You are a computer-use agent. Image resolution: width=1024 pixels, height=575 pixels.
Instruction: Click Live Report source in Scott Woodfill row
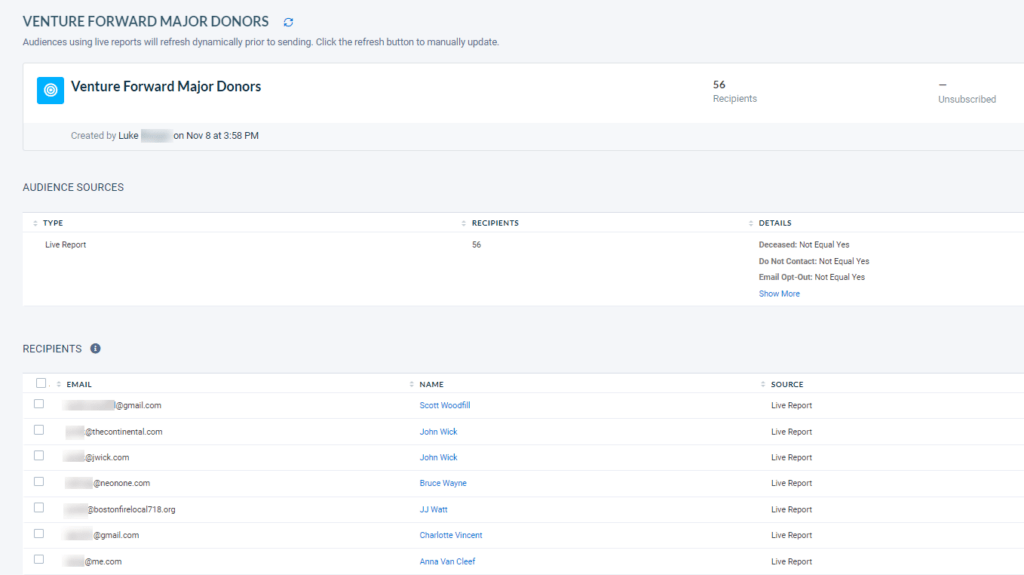(792, 406)
